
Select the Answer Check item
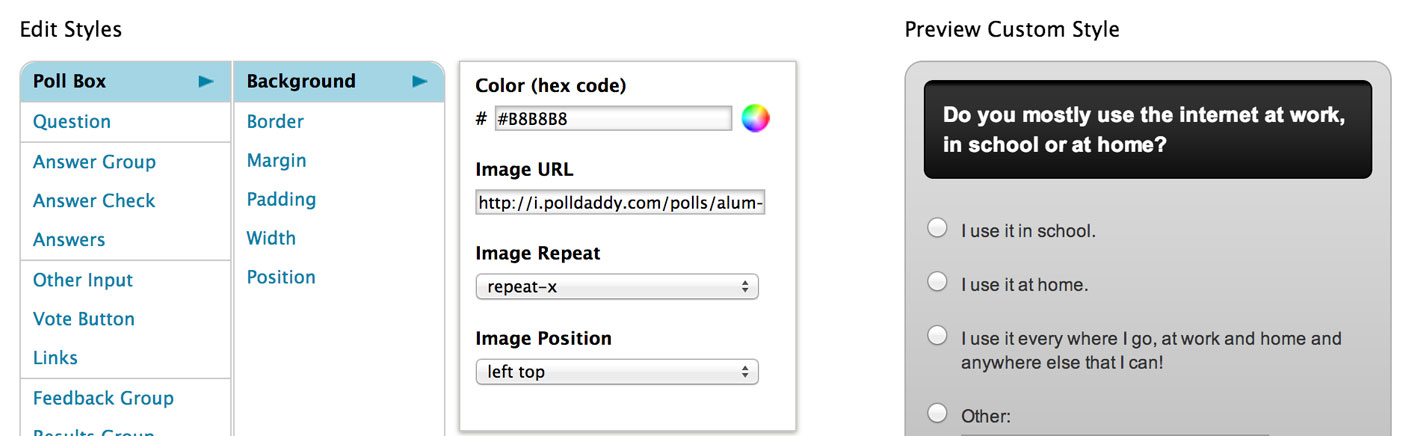click(x=94, y=201)
